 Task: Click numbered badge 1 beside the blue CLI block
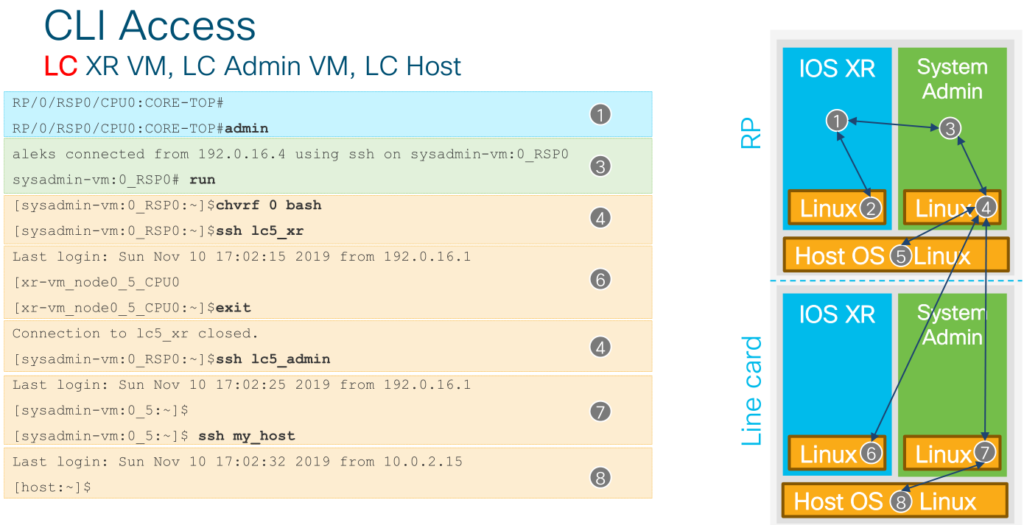click(600, 114)
